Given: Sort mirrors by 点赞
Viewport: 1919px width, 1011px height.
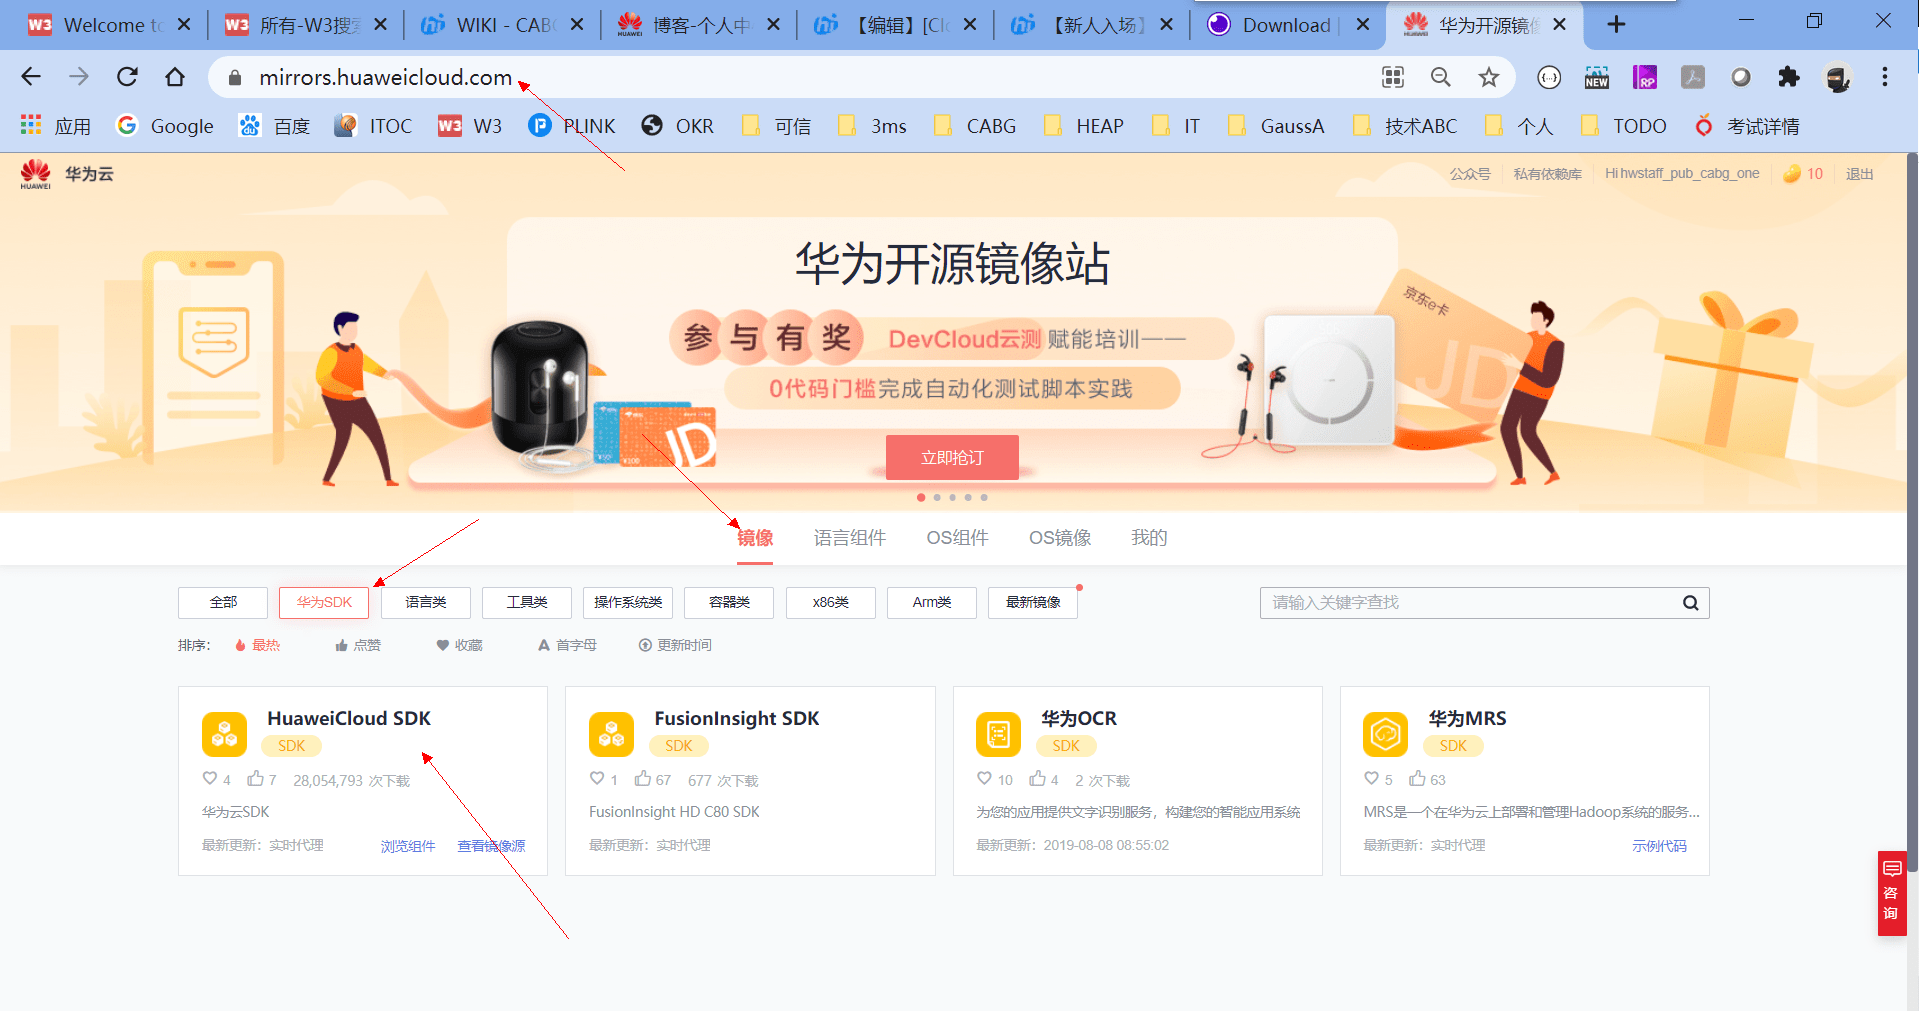Looking at the screenshot, I should 358,645.
